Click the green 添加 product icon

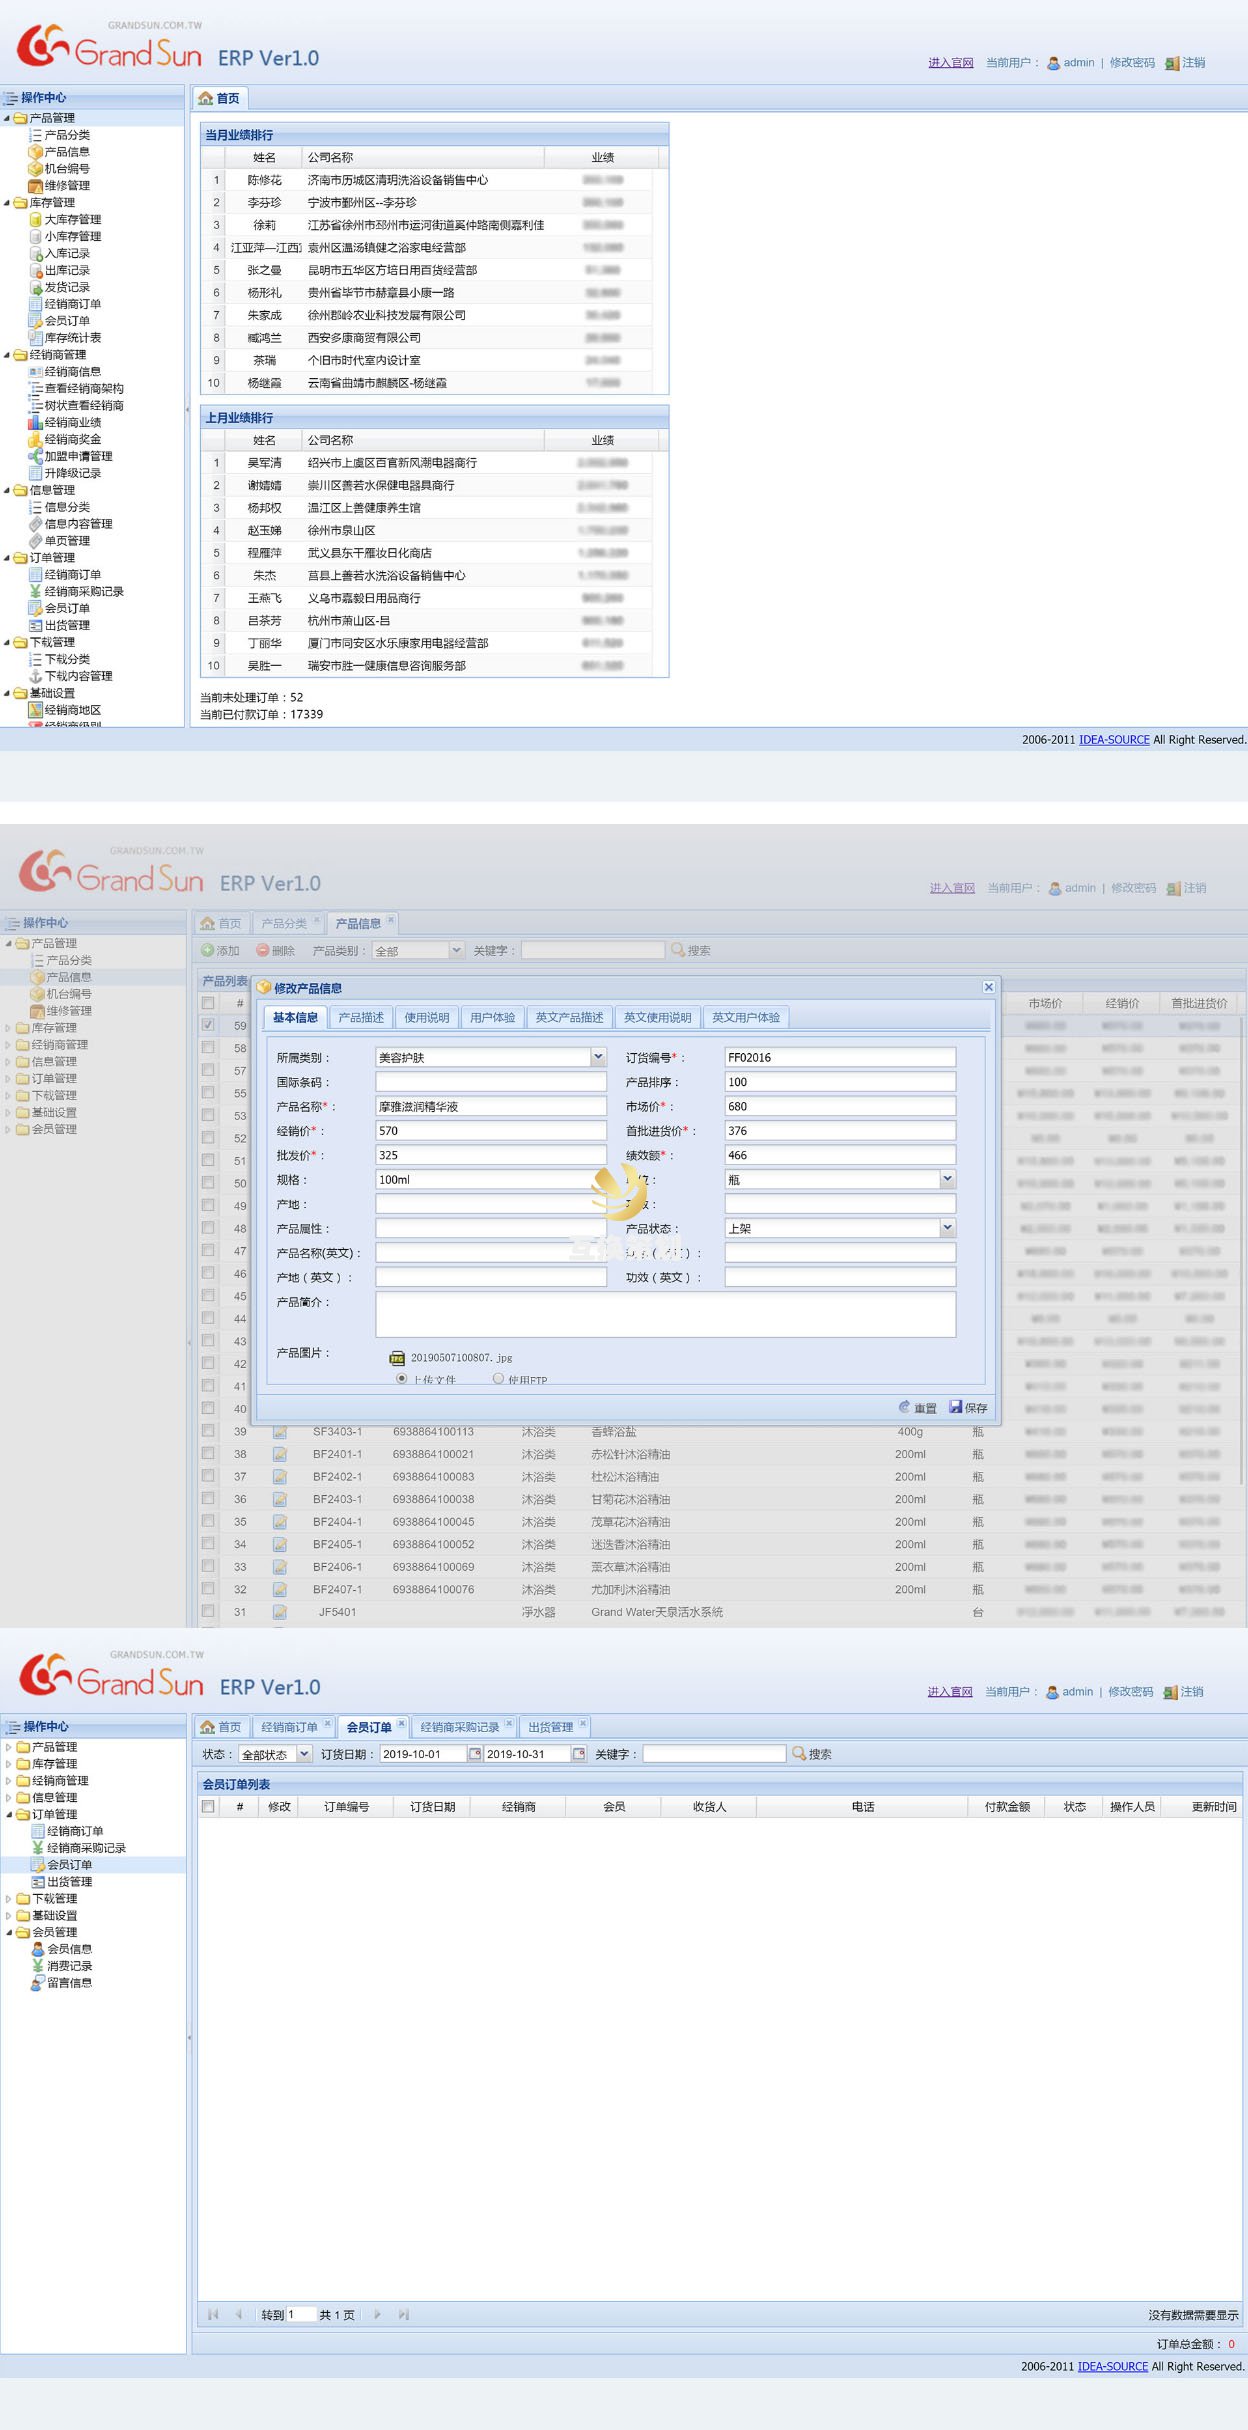pos(208,950)
